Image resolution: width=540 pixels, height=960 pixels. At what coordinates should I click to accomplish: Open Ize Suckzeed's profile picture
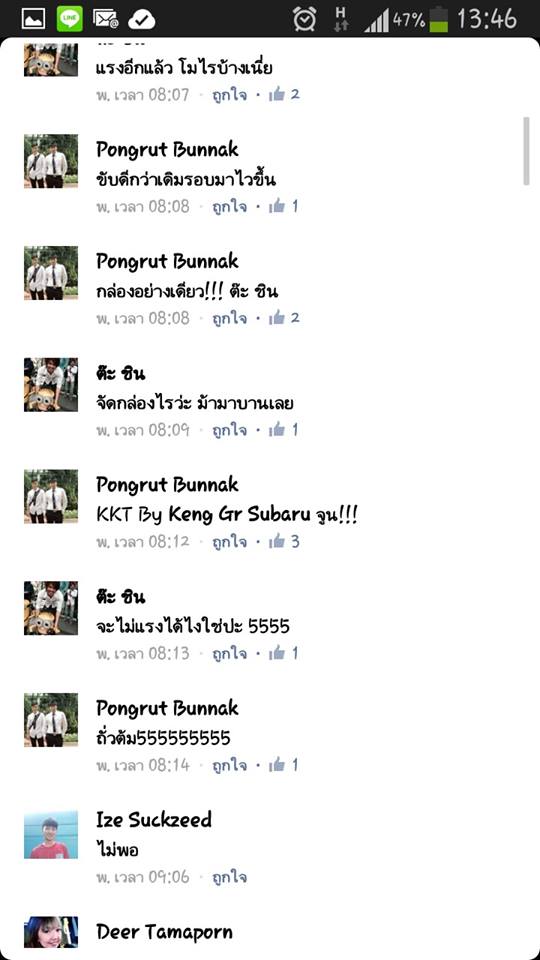point(51,835)
